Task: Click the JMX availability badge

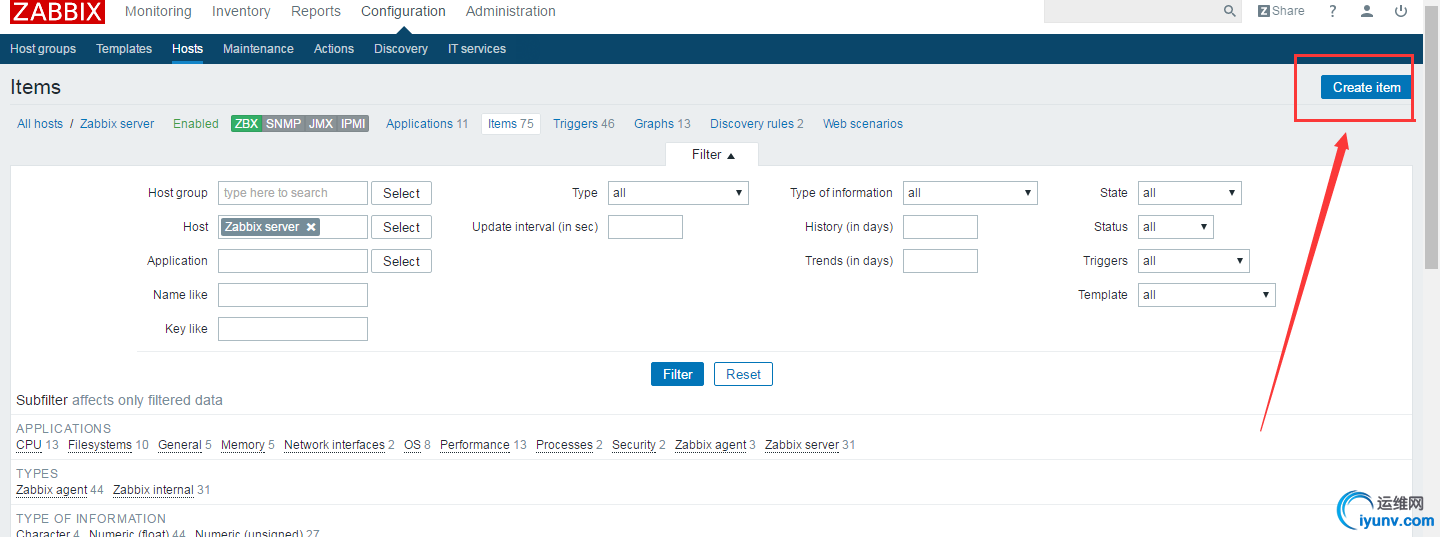Action: coord(321,124)
